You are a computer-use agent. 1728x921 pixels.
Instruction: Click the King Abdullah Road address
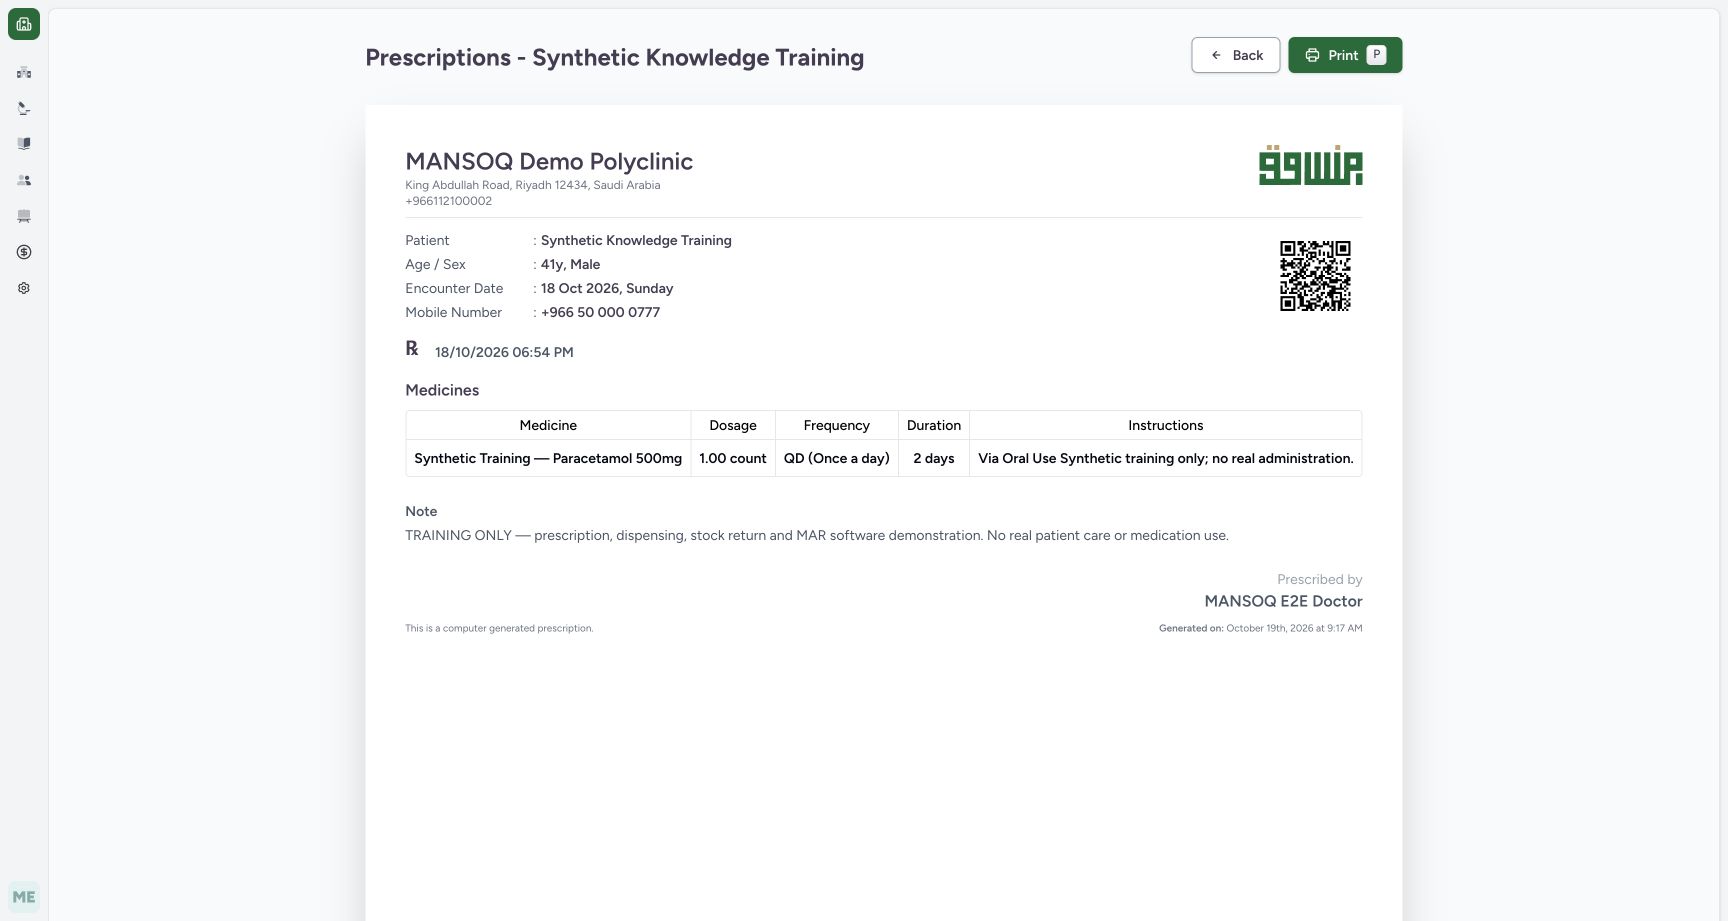[532, 185]
